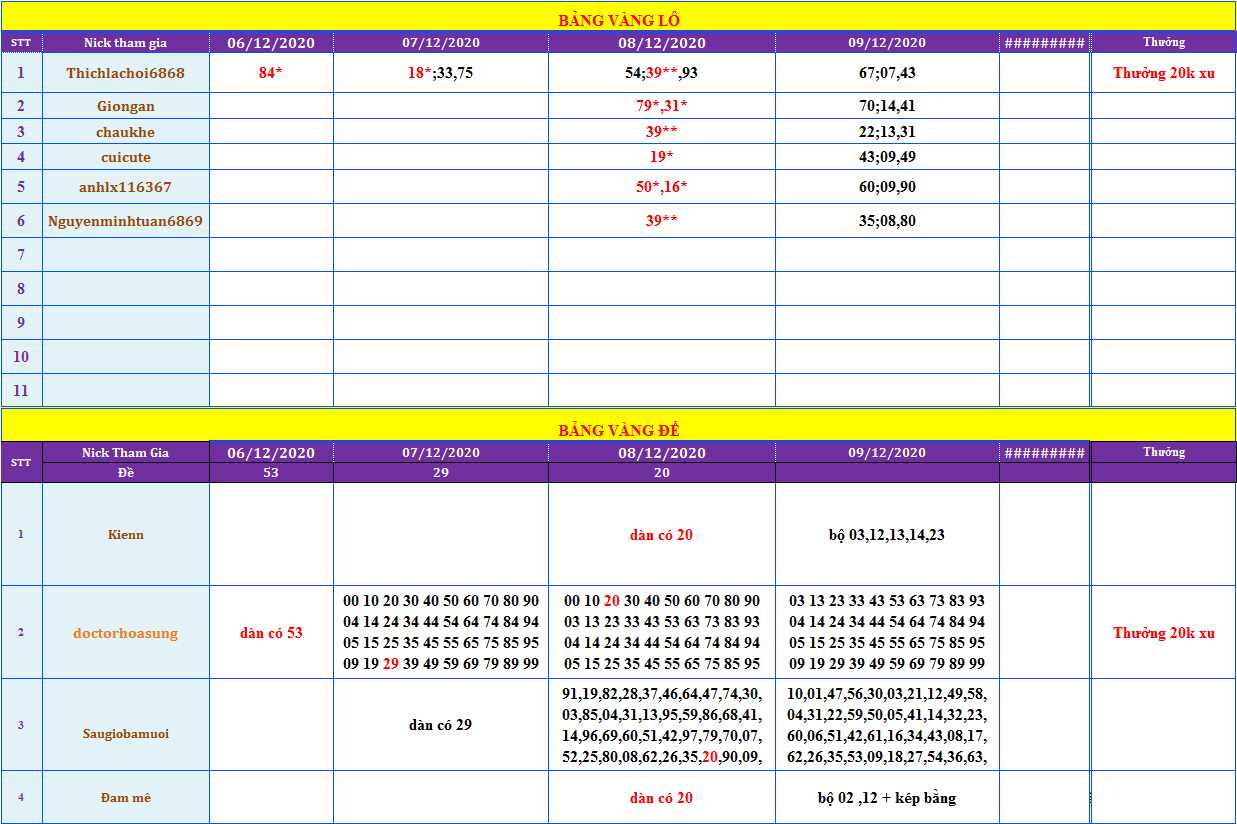The width and height of the screenshot is (1237, 824).
Task: Select the cell "60;09,90"
Action: point(887,187)
